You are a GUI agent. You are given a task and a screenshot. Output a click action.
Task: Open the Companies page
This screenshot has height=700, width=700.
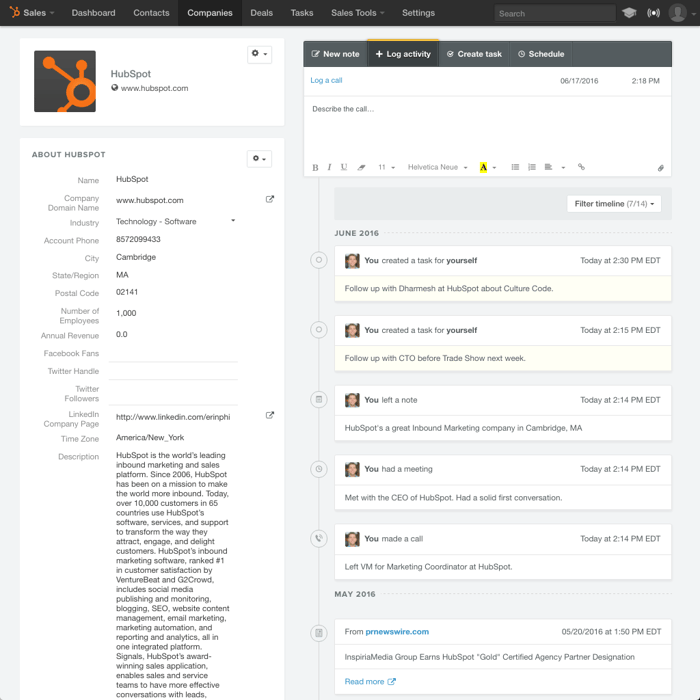click(x=210, y=13)
